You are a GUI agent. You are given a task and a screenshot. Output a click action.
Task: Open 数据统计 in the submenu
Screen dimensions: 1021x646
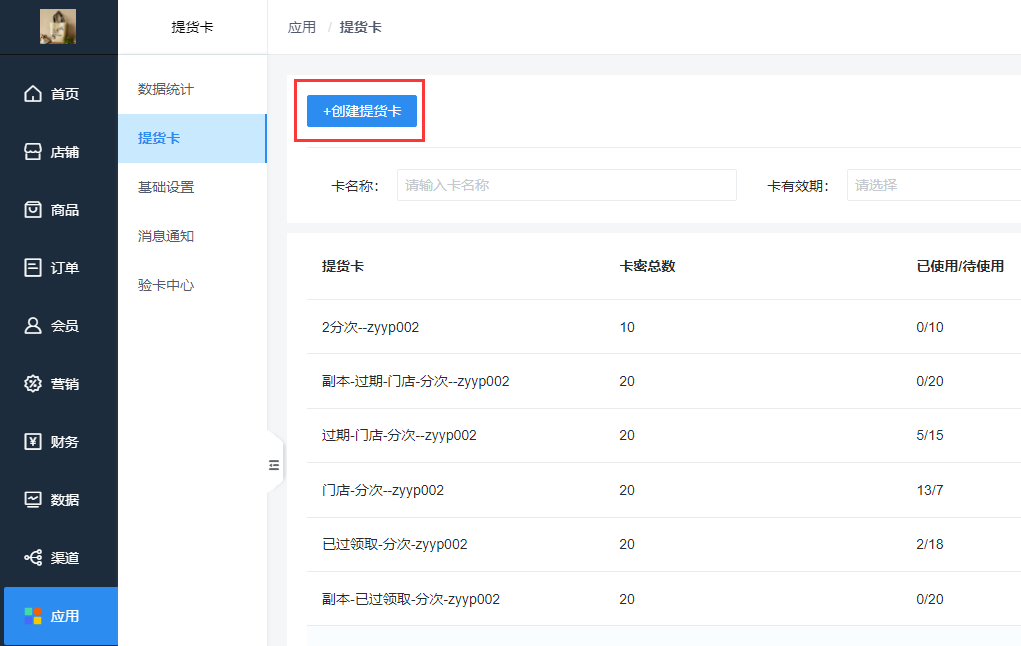(x=166, y=90)
